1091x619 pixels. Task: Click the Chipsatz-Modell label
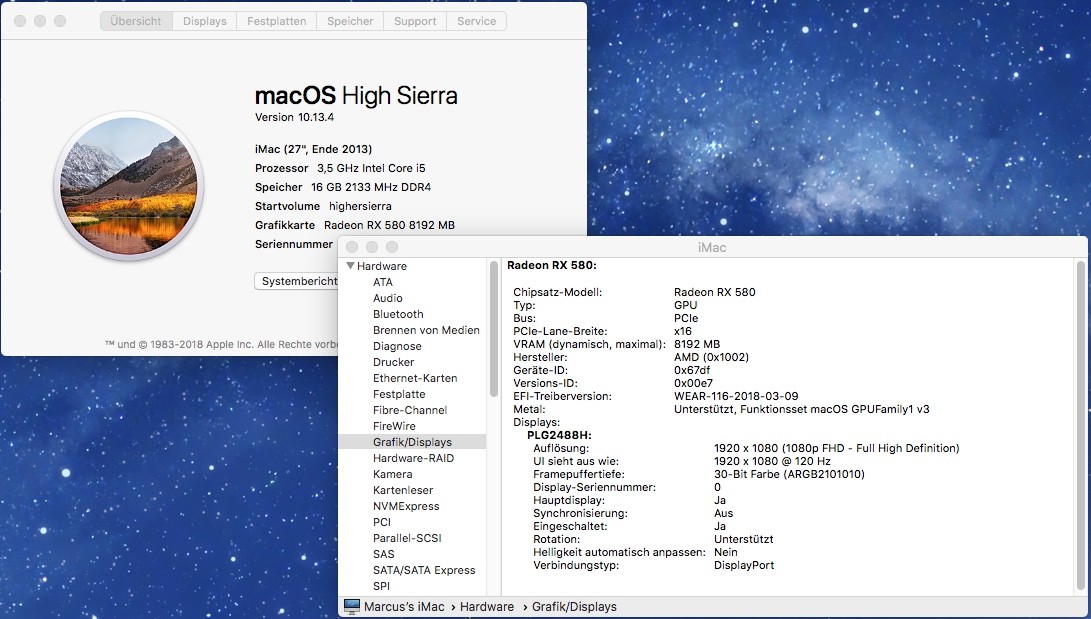(557, 292)
